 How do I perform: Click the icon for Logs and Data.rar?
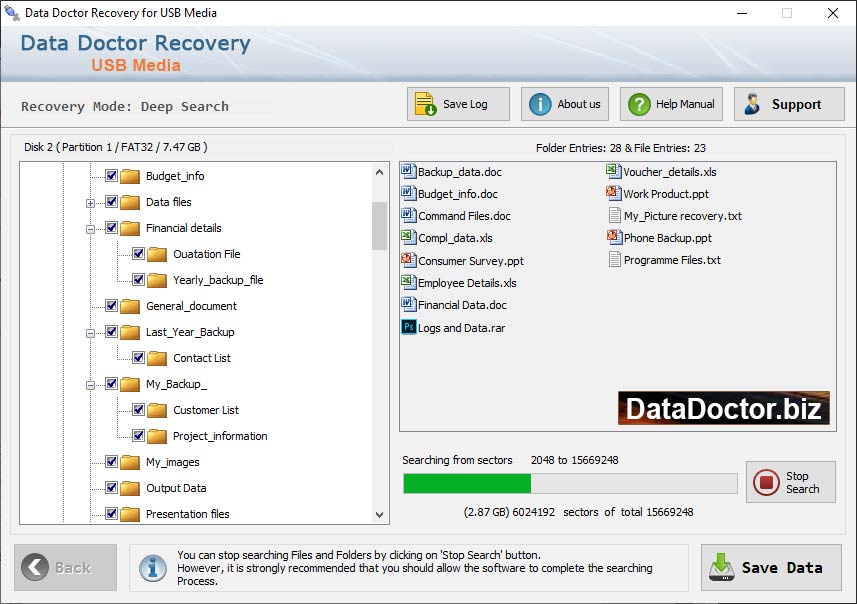click(409, 327)
